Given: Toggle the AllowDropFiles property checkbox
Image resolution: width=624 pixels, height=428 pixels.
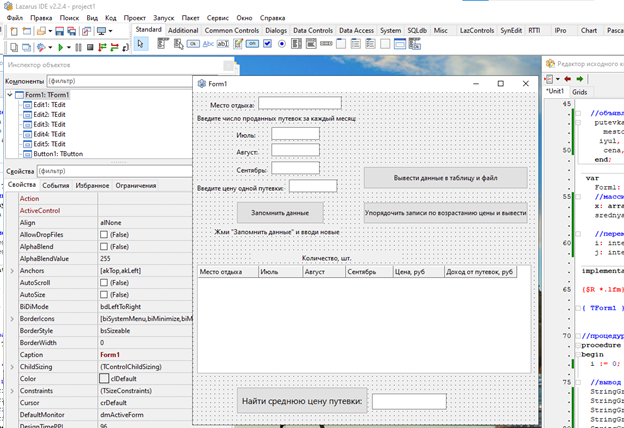Looking at the screenshot, I should (x=104, y=234).
